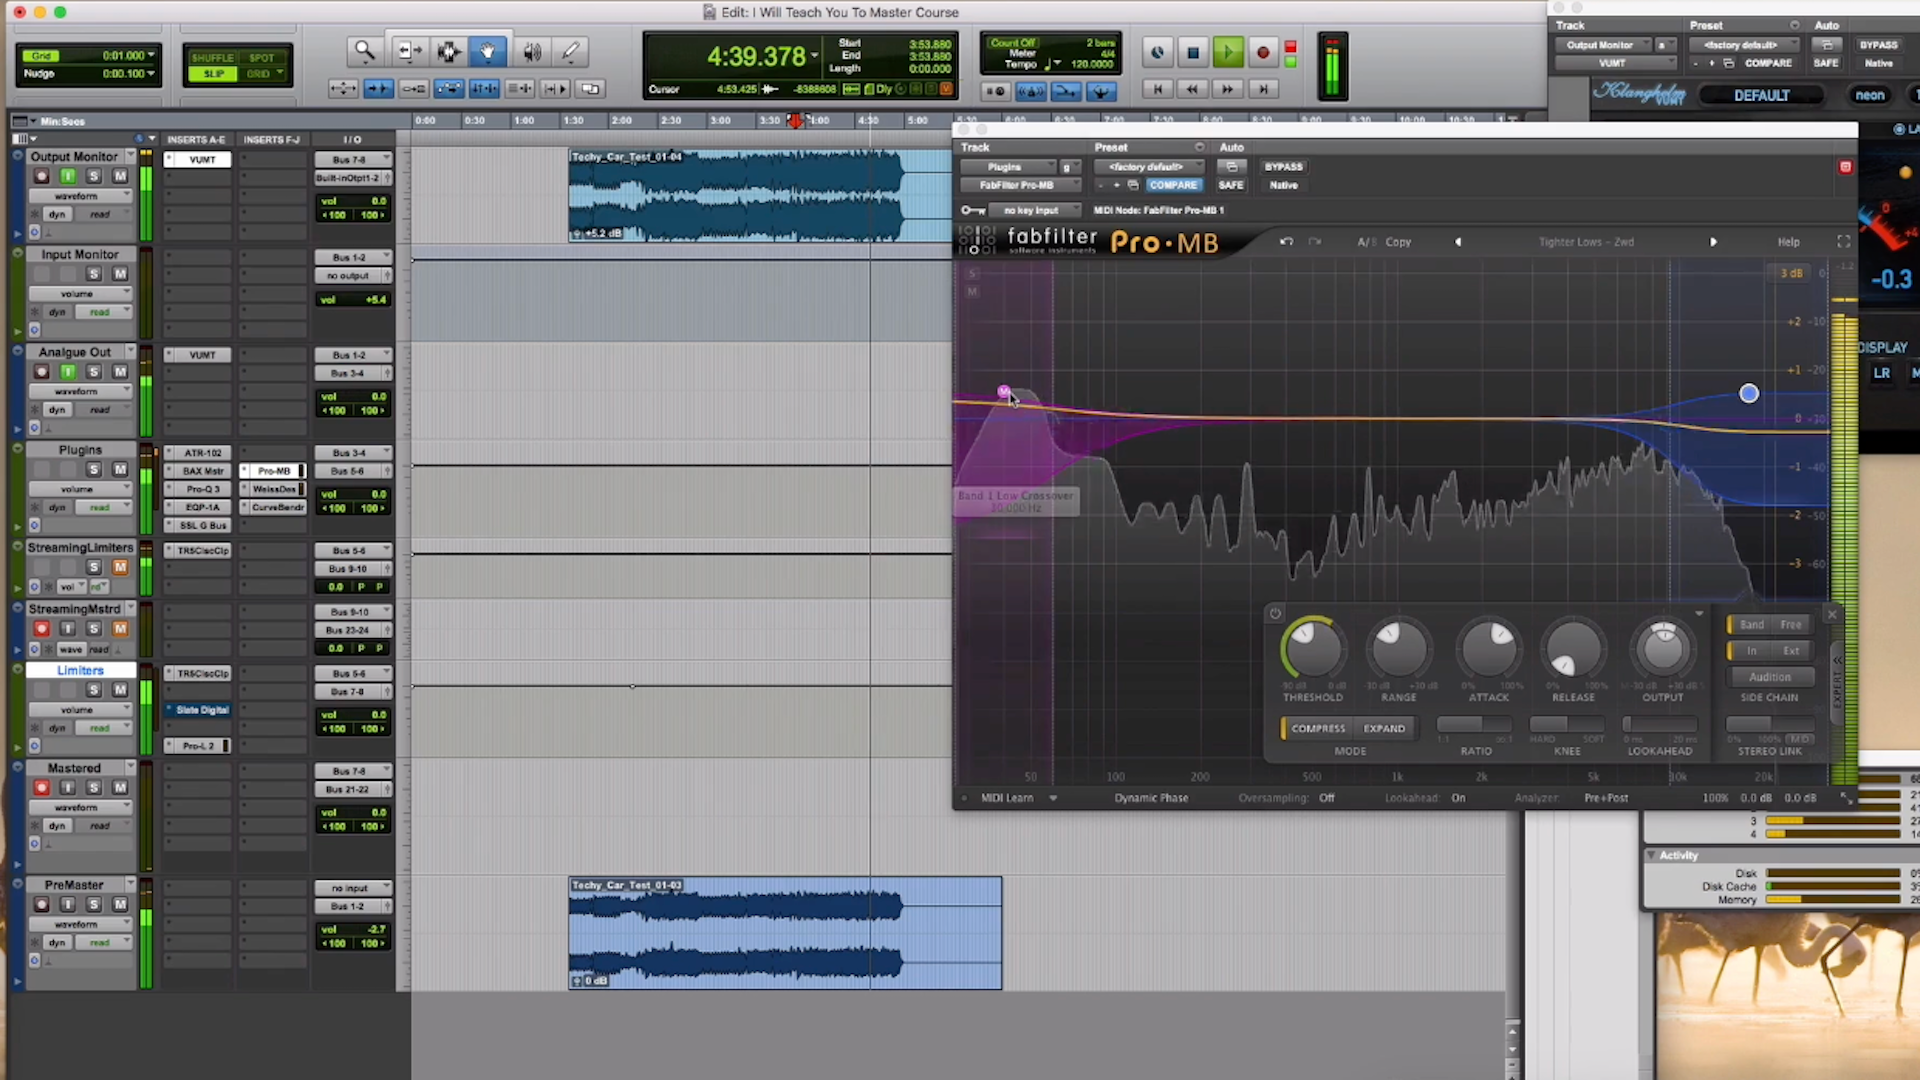Click the BYPASS button in Pro-MB header
Image resolution: width=1920 pixels, height=1080 pixels.
1283,167
